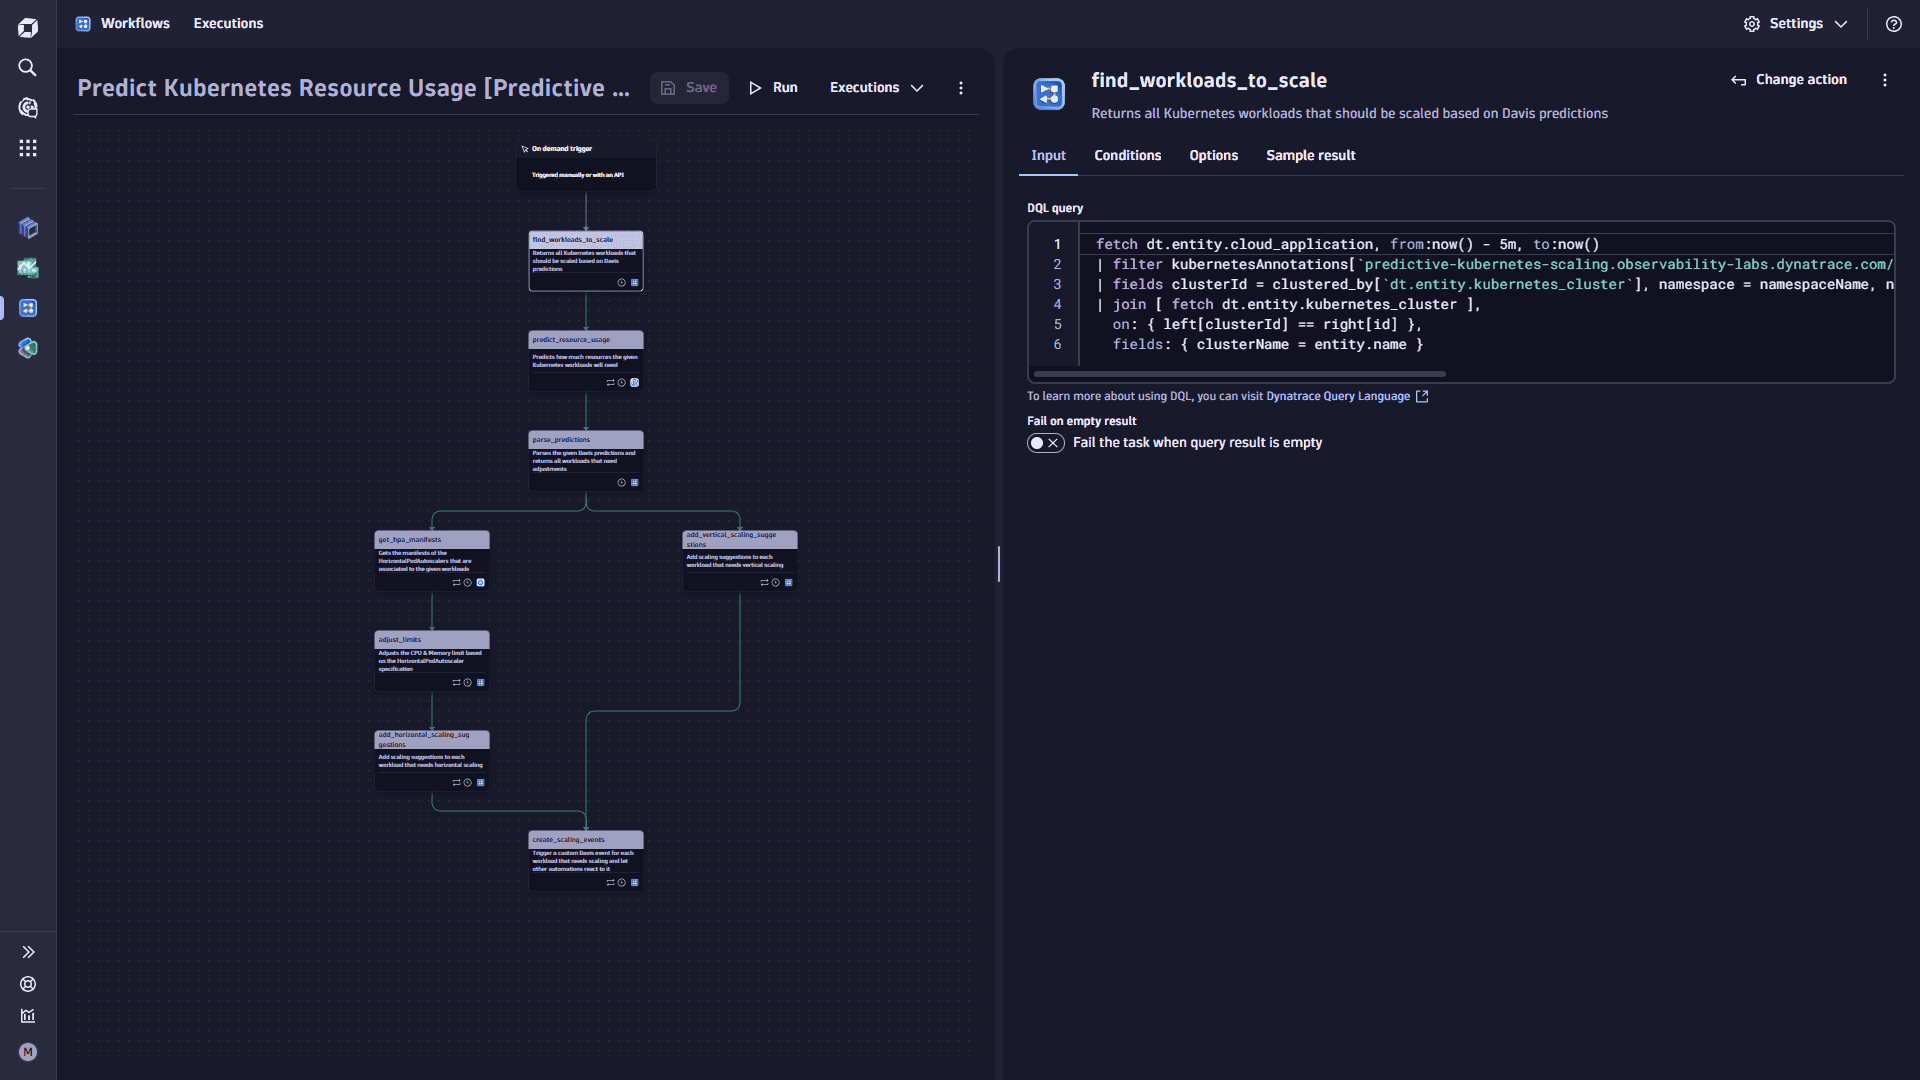
Task: Click the panel divider resize handle
Action: 998,564
